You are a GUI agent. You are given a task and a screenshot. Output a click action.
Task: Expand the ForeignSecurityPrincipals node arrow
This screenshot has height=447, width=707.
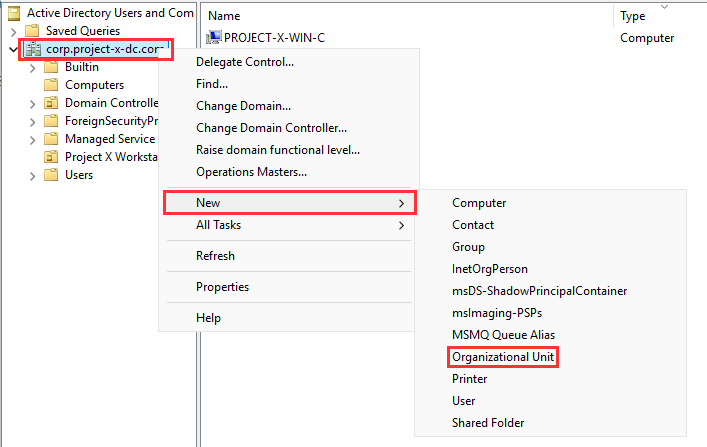point(33,121)
